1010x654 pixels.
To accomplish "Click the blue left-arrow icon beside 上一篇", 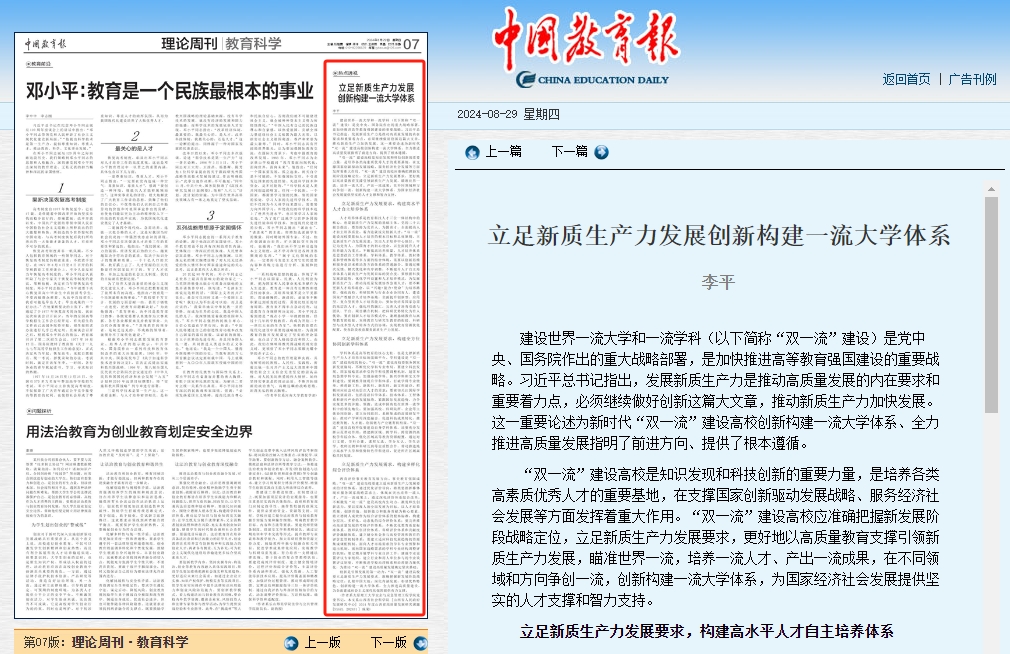I will [x=472, y=152].
